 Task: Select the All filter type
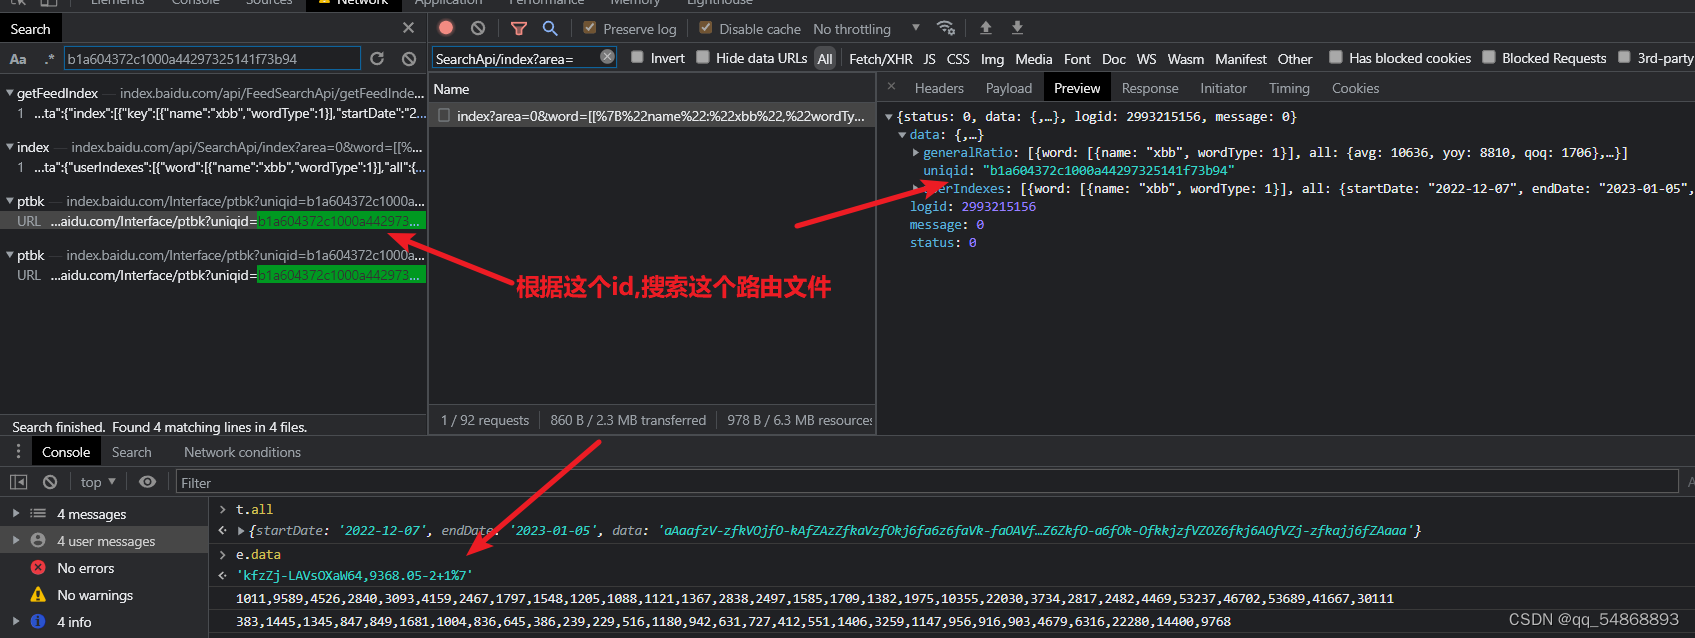[x=824, y=59]
